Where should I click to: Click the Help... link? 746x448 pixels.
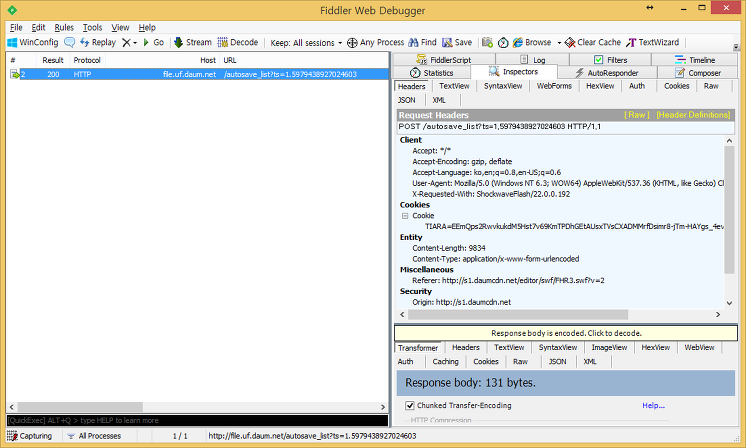pyautogui.click(x=653, y=406)
